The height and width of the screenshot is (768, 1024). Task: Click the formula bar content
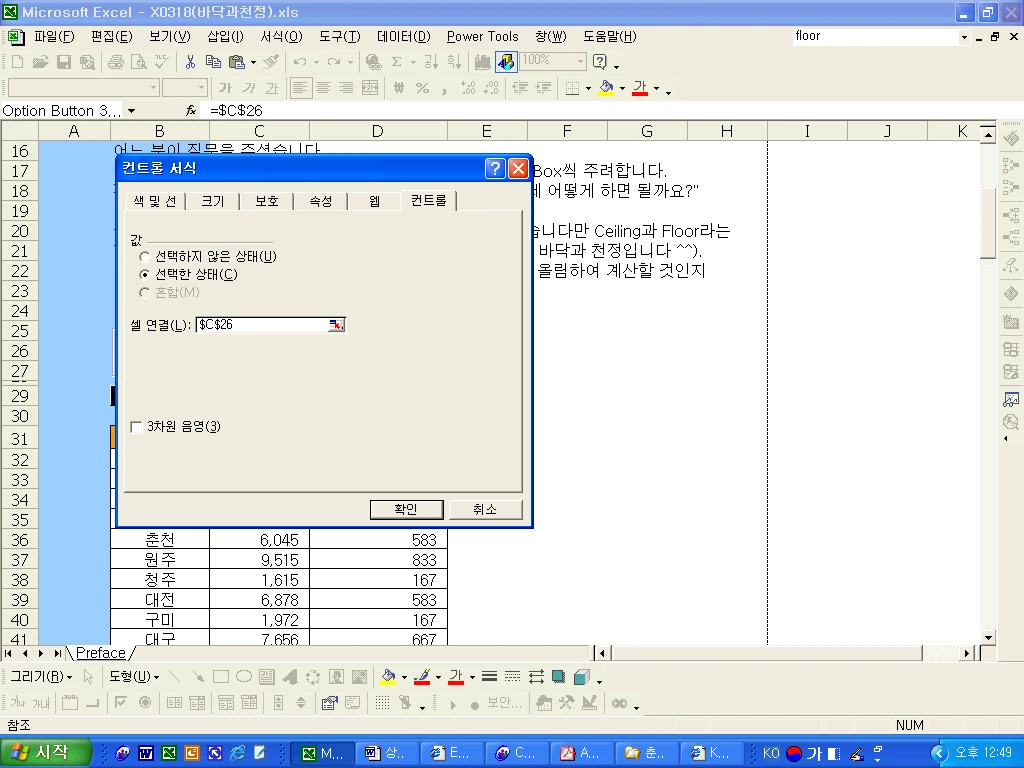click(236, 111)
